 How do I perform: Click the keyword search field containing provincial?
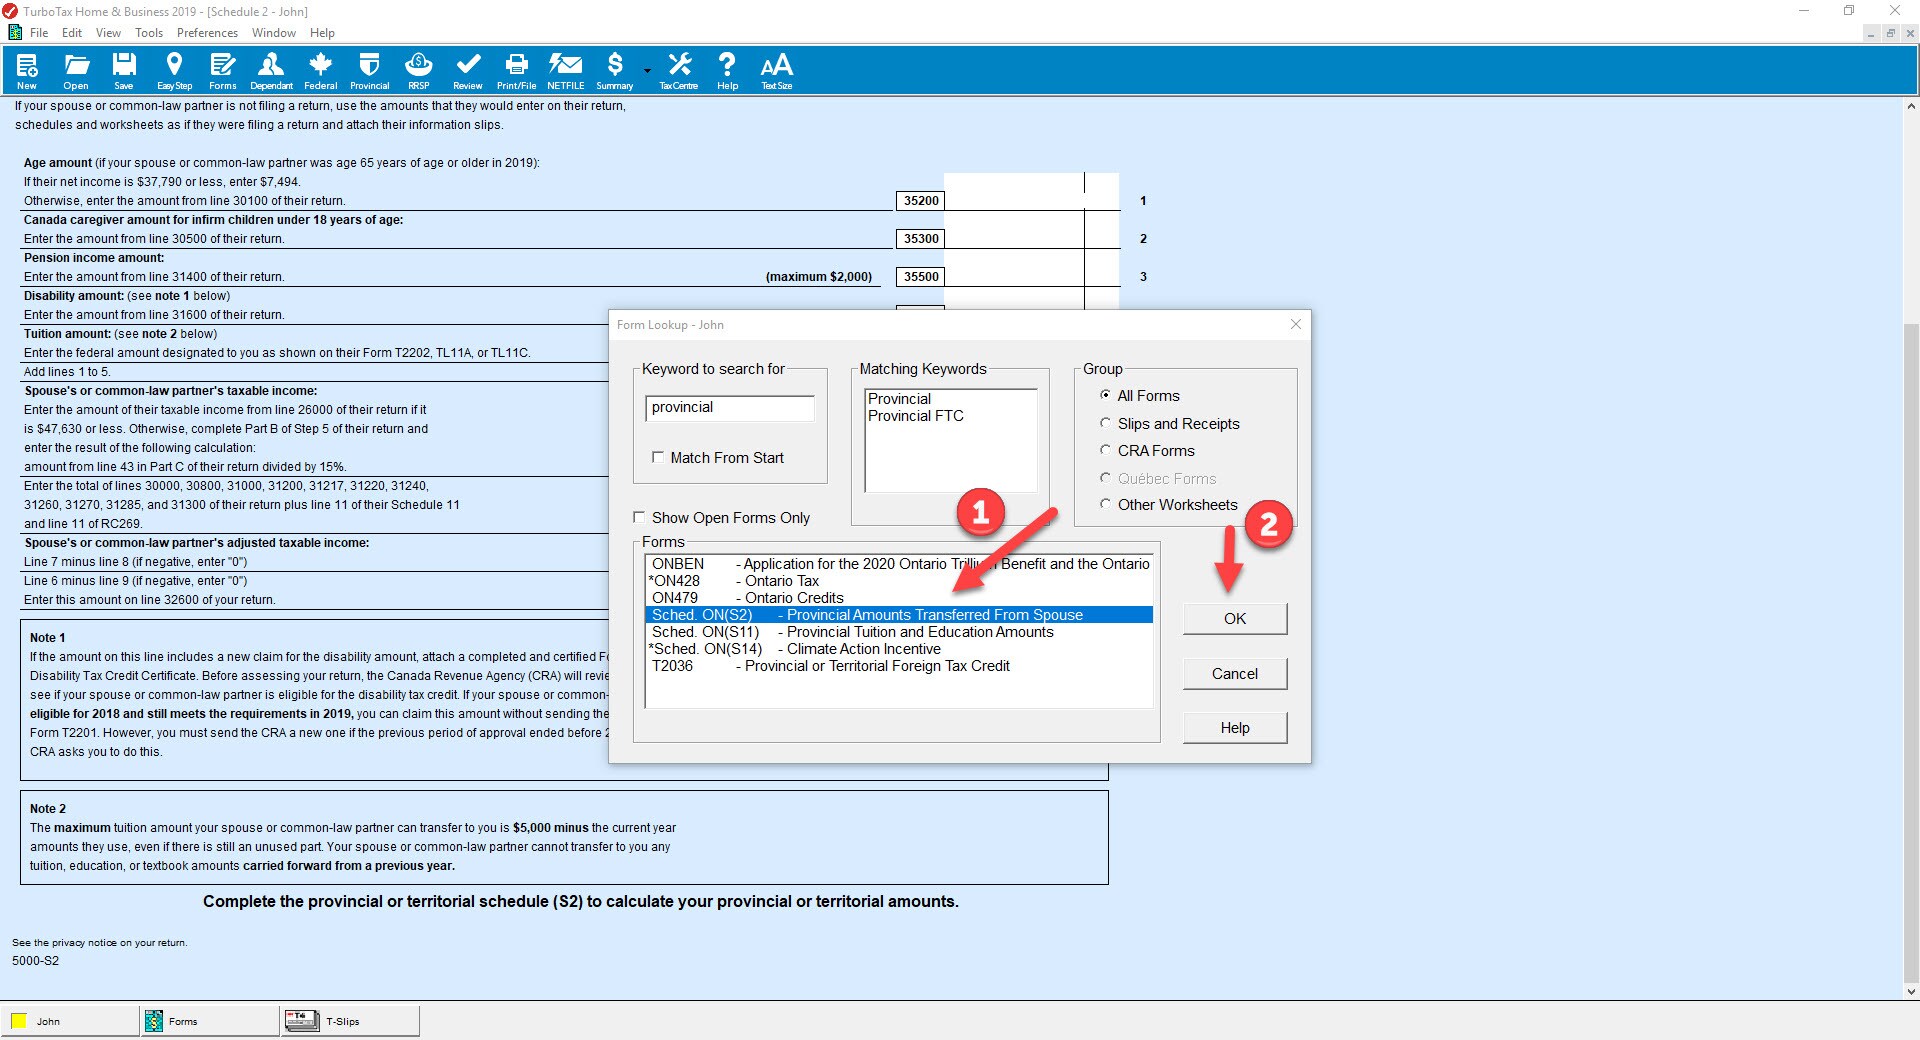point(730,408)
